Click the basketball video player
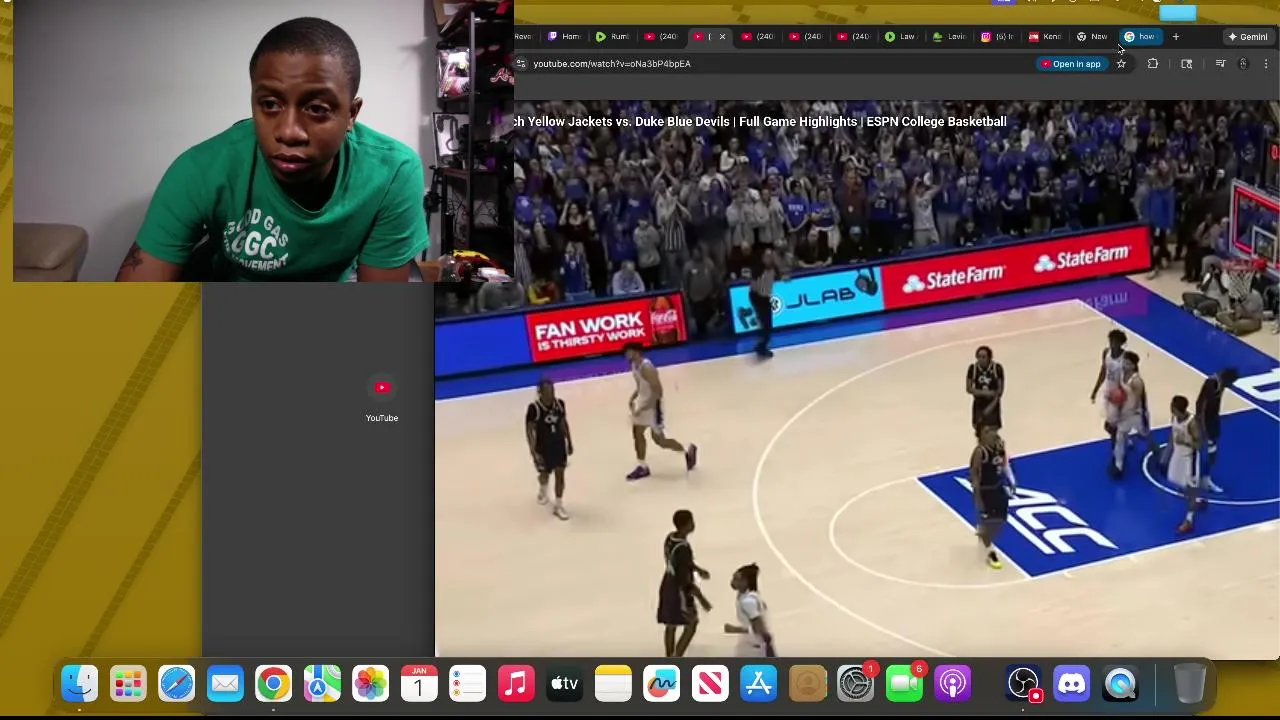 pos(857,380)
